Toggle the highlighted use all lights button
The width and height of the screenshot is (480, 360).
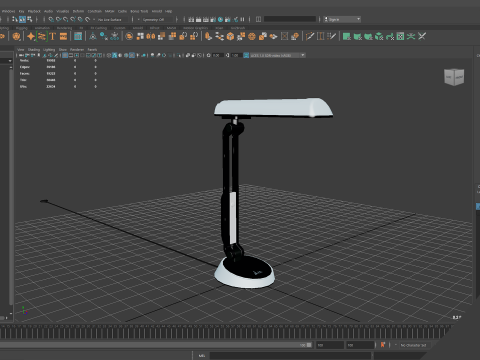[x=132, y=55]
